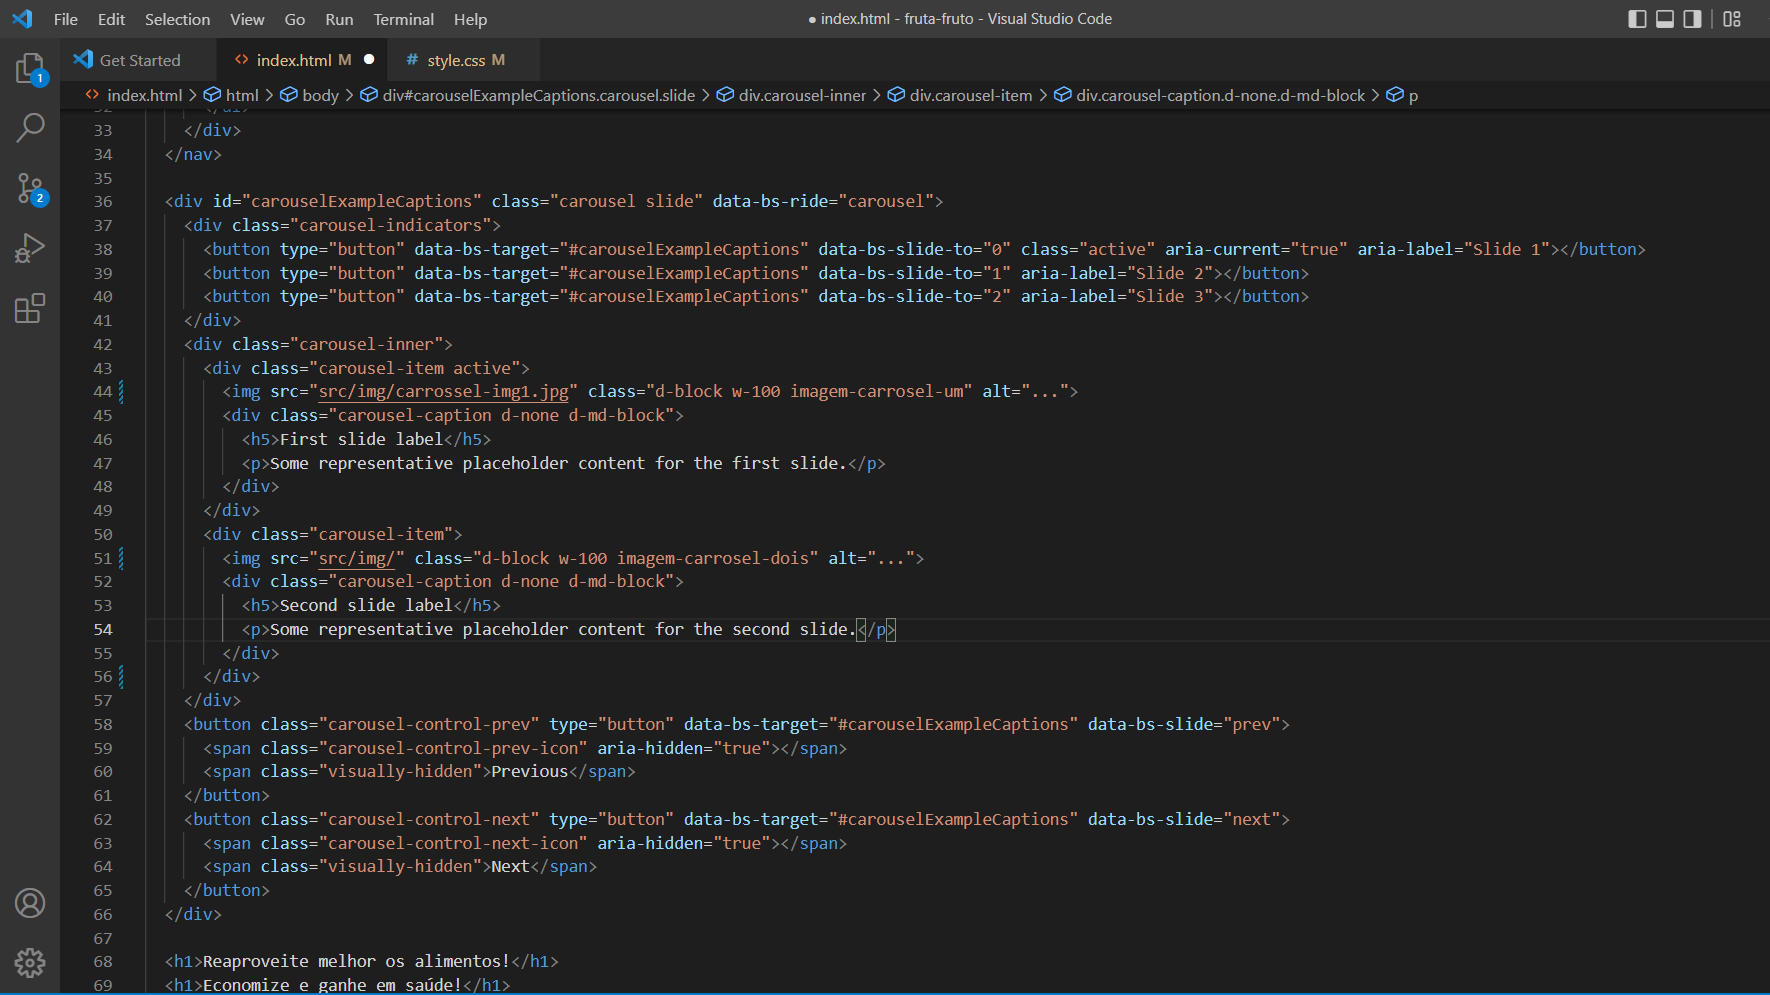Click 'Slide 1' aria-label value

pyautogui.click(x=1506, y=249)
